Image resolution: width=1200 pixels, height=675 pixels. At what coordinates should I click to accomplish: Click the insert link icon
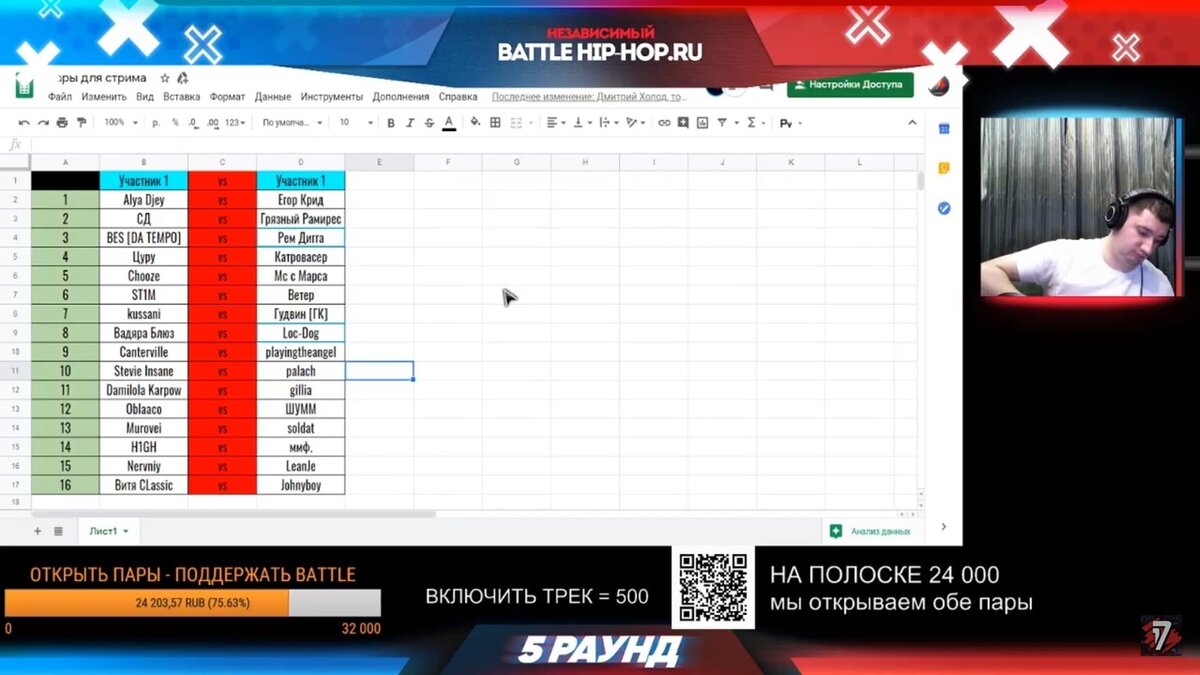(664, 123)
